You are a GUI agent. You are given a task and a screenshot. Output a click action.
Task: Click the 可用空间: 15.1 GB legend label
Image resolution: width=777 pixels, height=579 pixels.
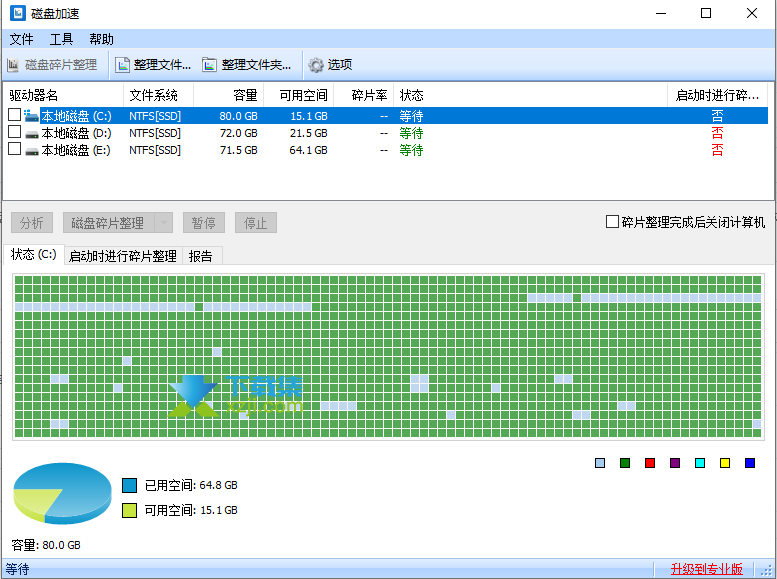point(191,510)
